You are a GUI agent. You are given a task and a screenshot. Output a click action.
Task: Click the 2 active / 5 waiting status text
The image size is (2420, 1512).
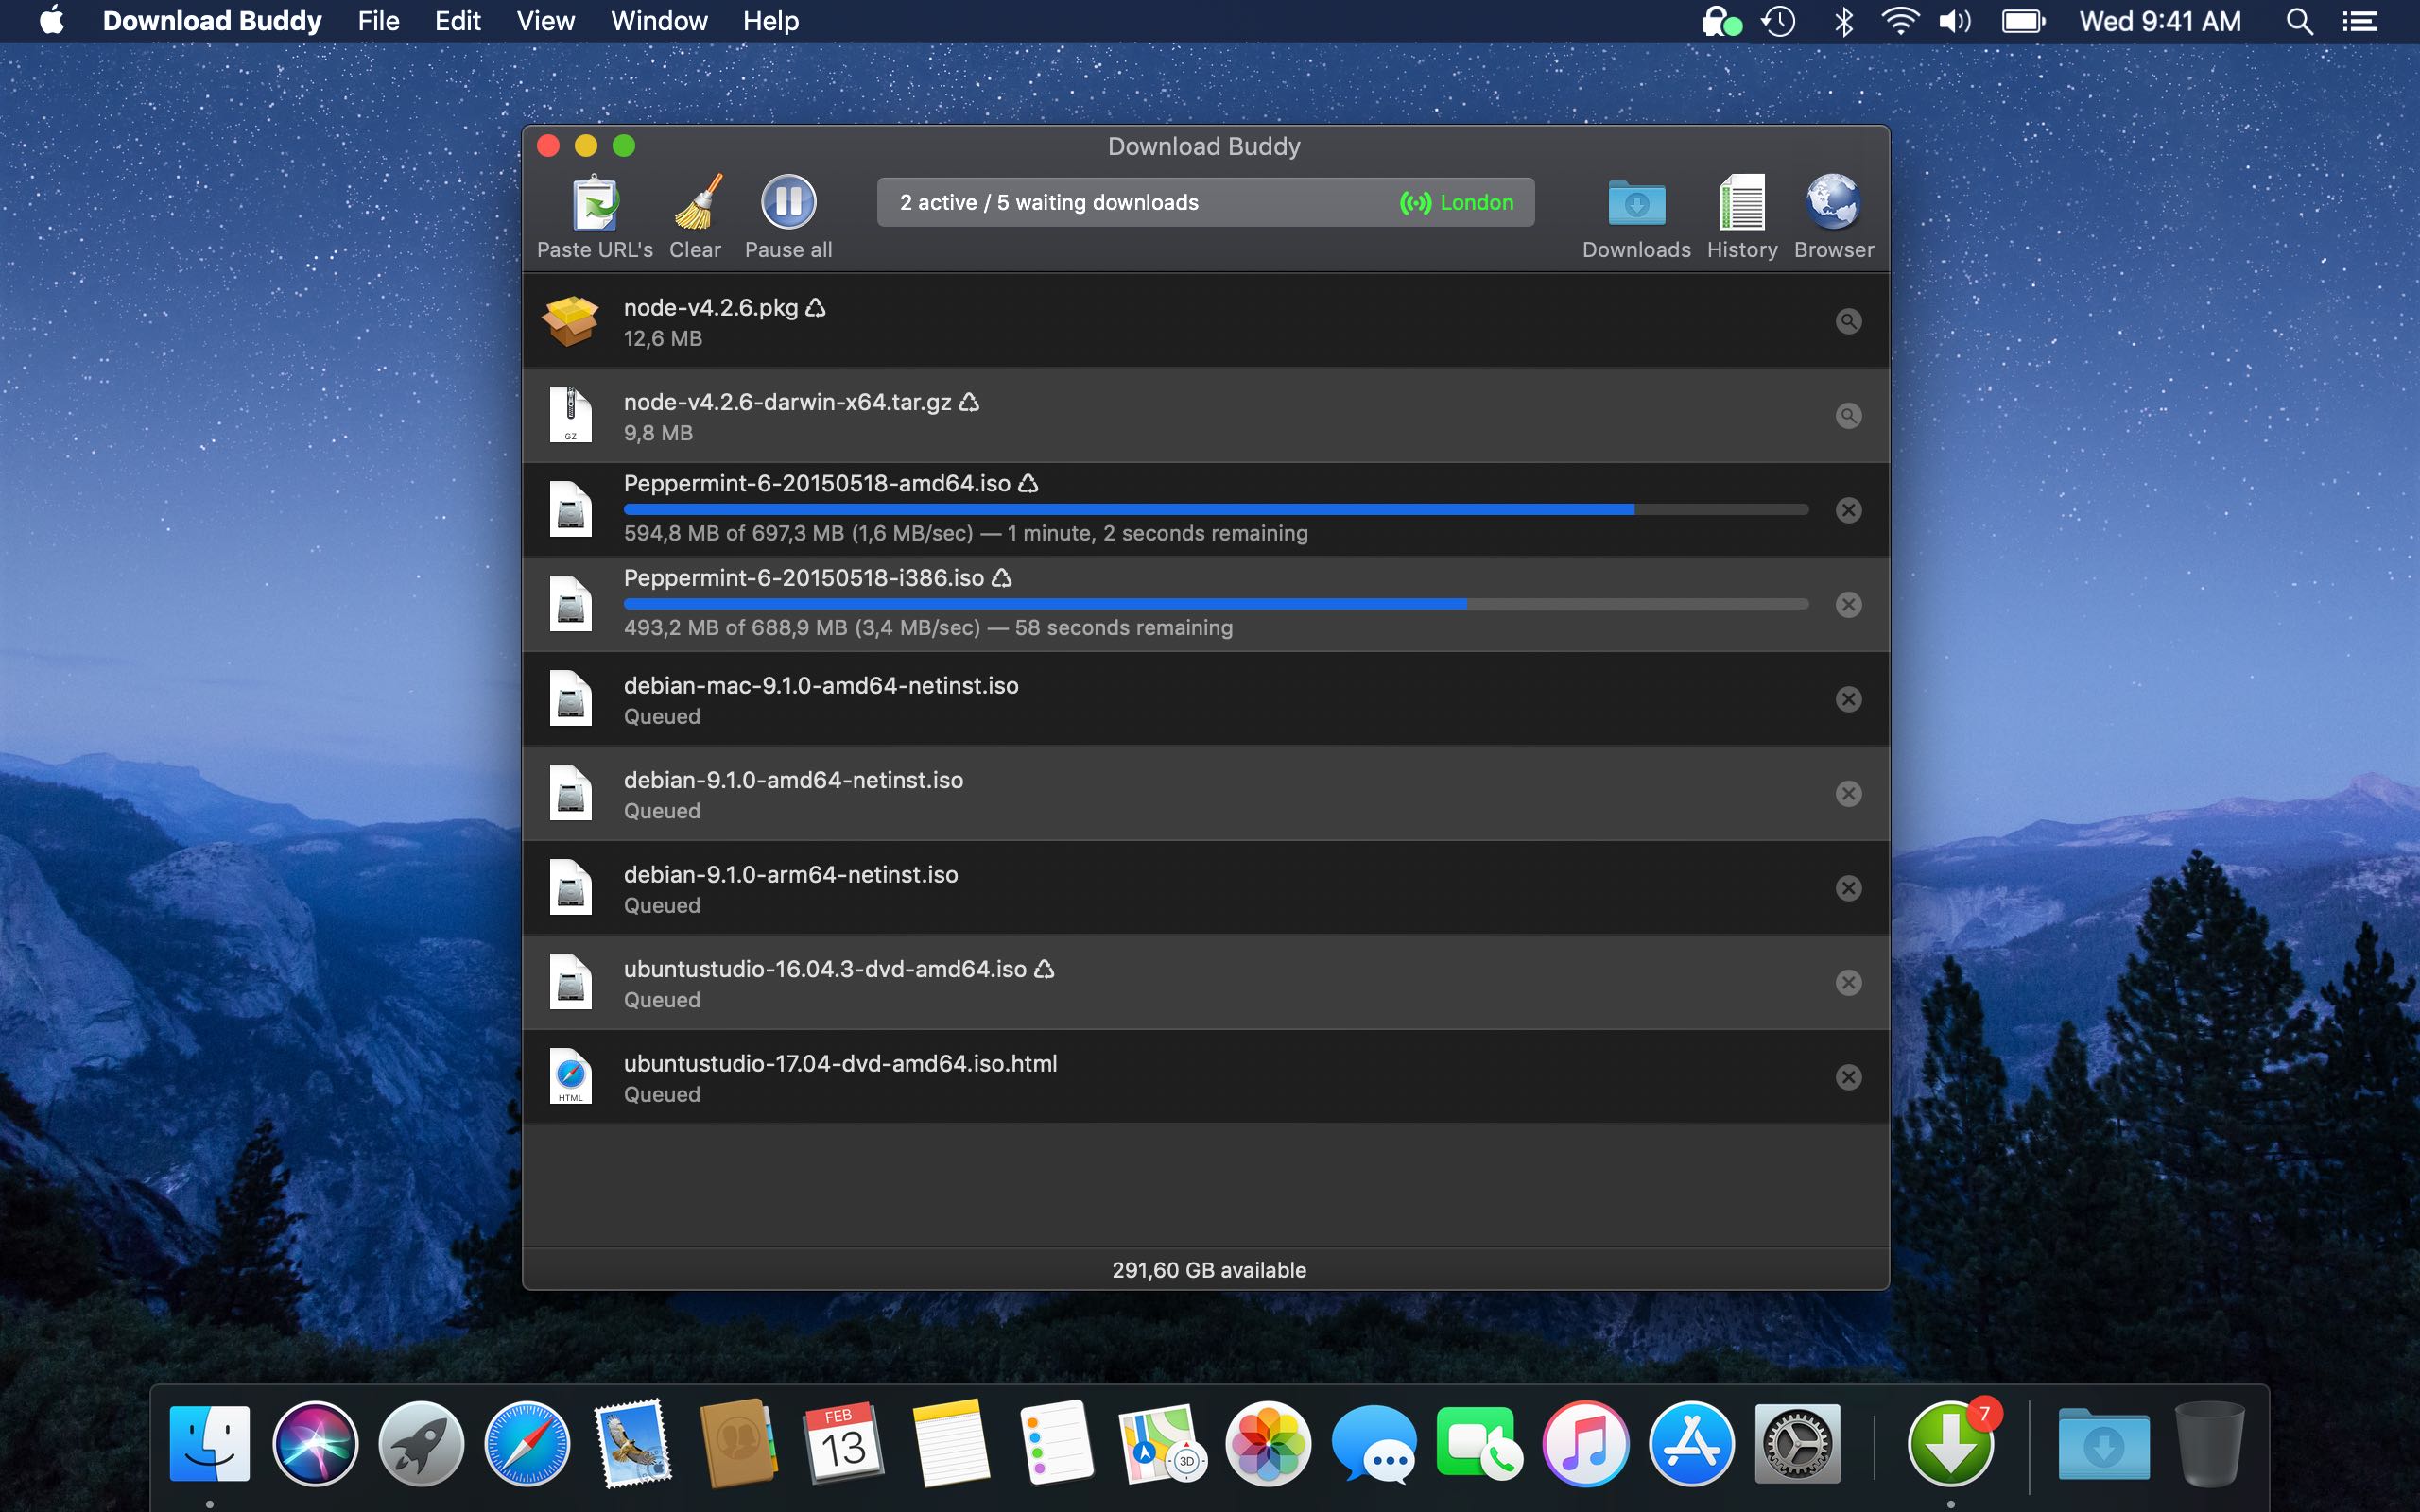pyautogui.click(x=1049, y=203)
